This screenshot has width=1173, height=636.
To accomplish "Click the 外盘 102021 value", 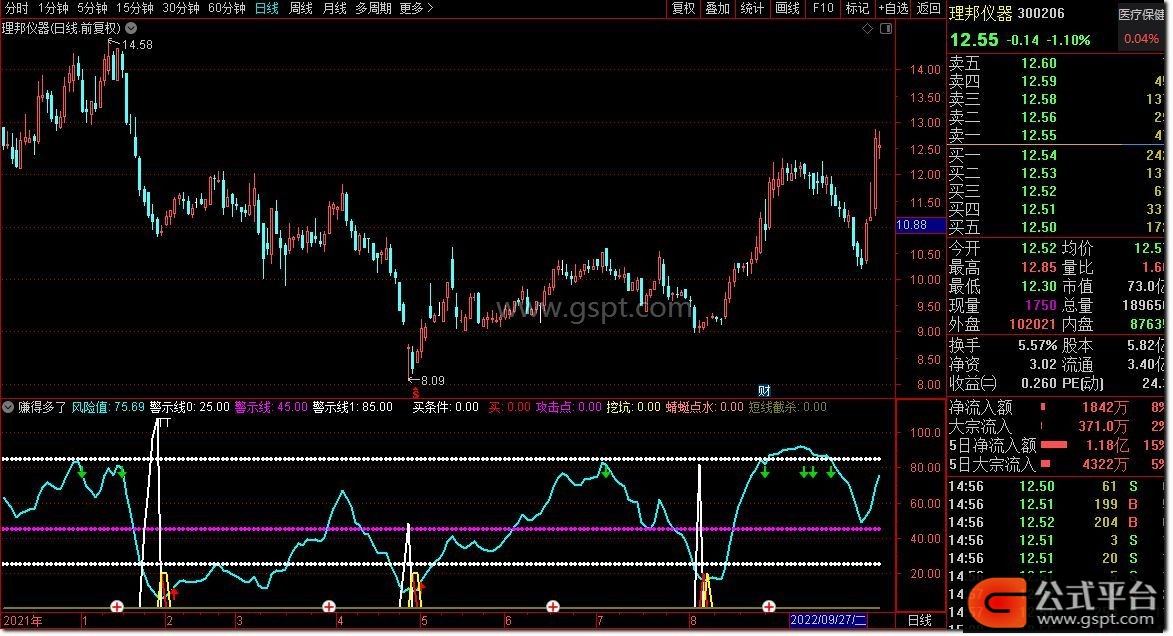I will pyautogui.click(x=1032, y=324).
